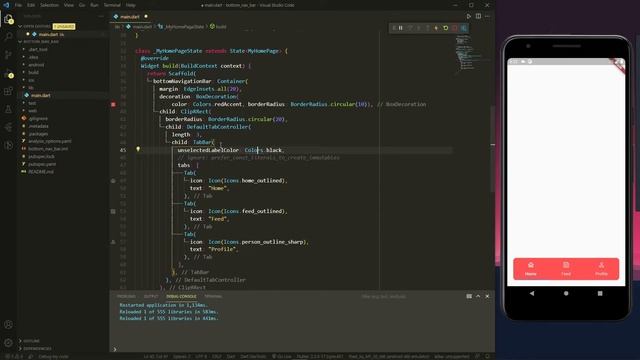Click the person icon preview in gutter

pos(113,242)
